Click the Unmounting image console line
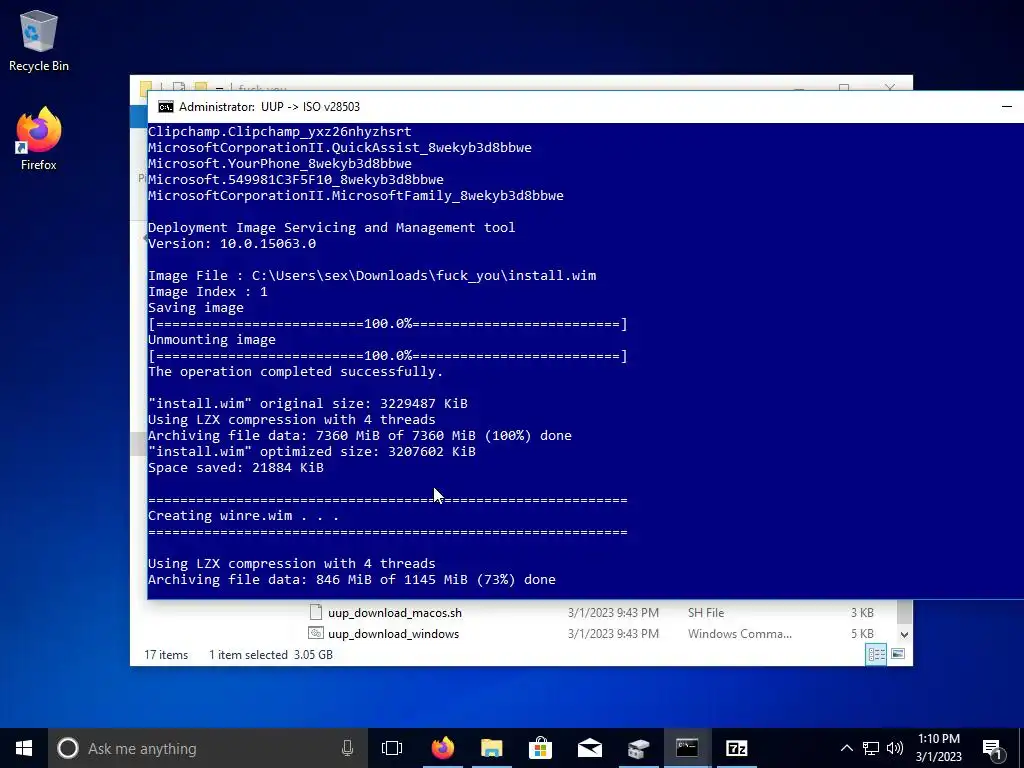 click(x=212, y=340)
